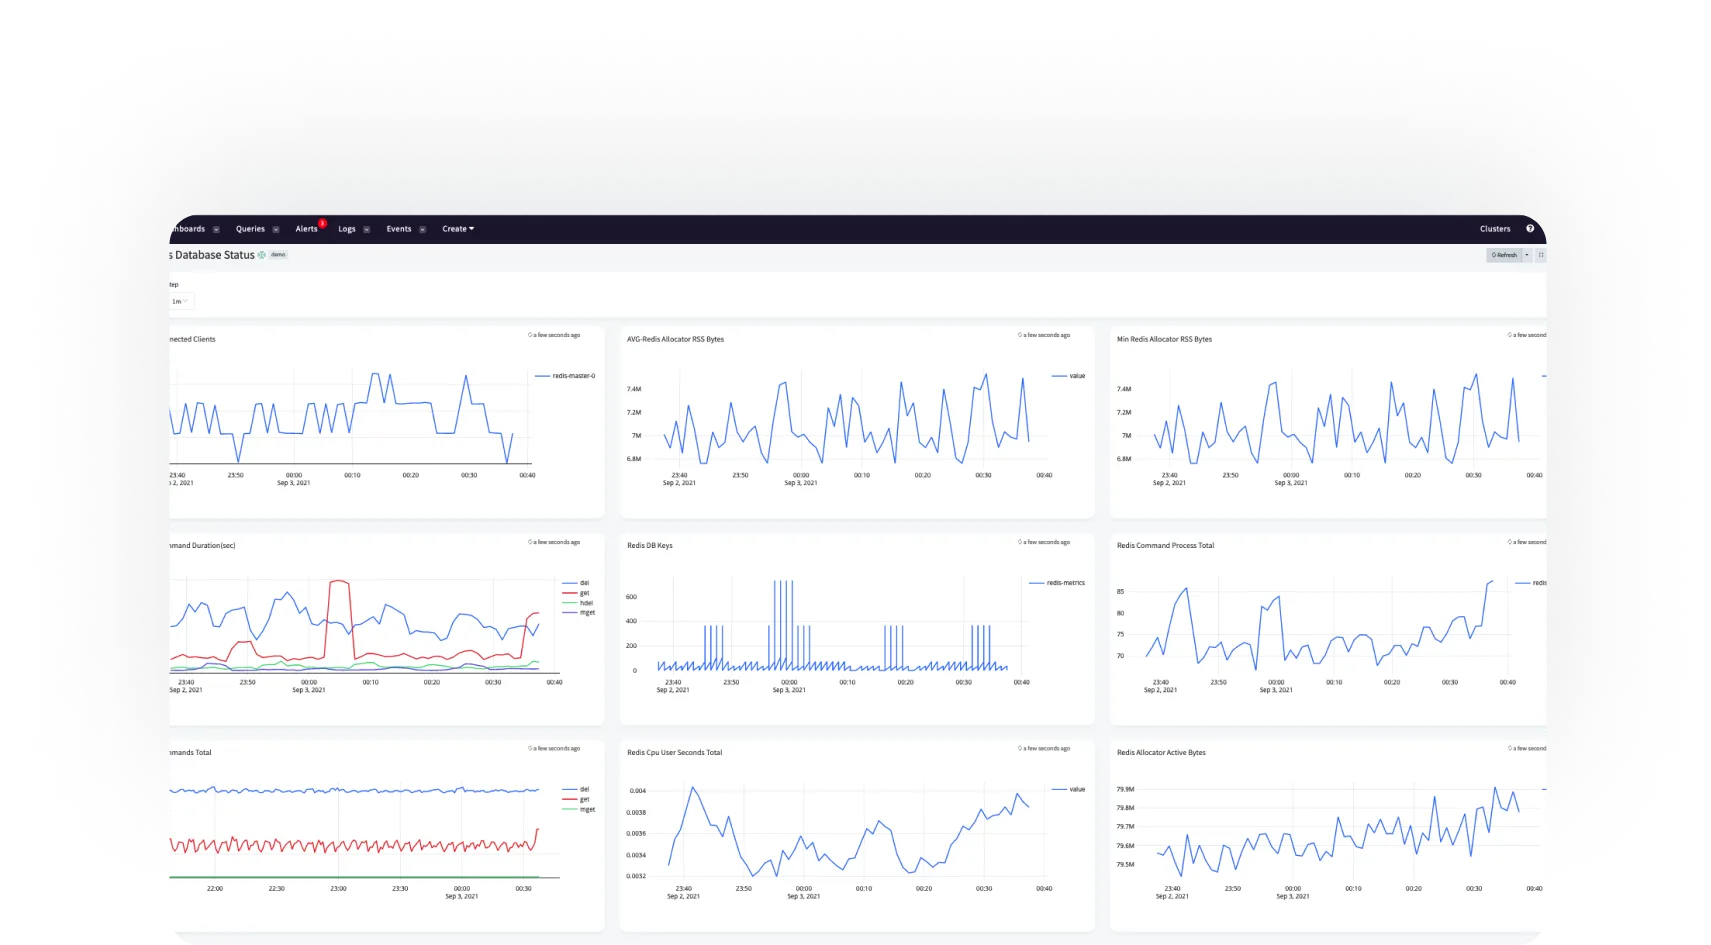
Task: Toggle mget series in Commands Total legend
Action: pyautogui.click(x=579, y=809)
